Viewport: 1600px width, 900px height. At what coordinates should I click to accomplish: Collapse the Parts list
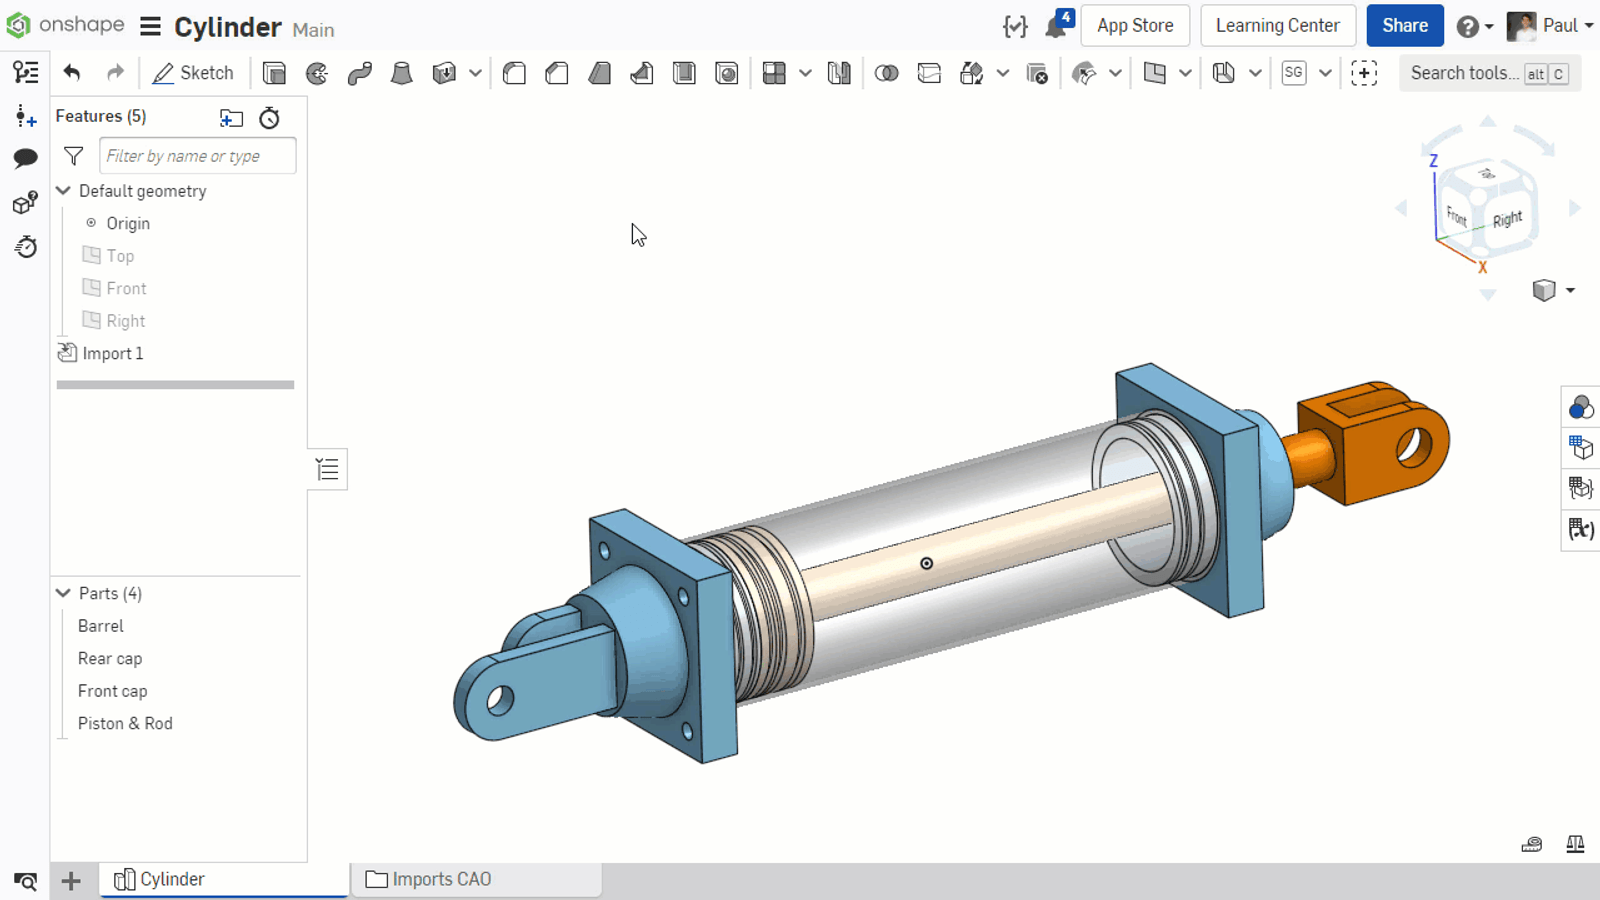point(63,593)
